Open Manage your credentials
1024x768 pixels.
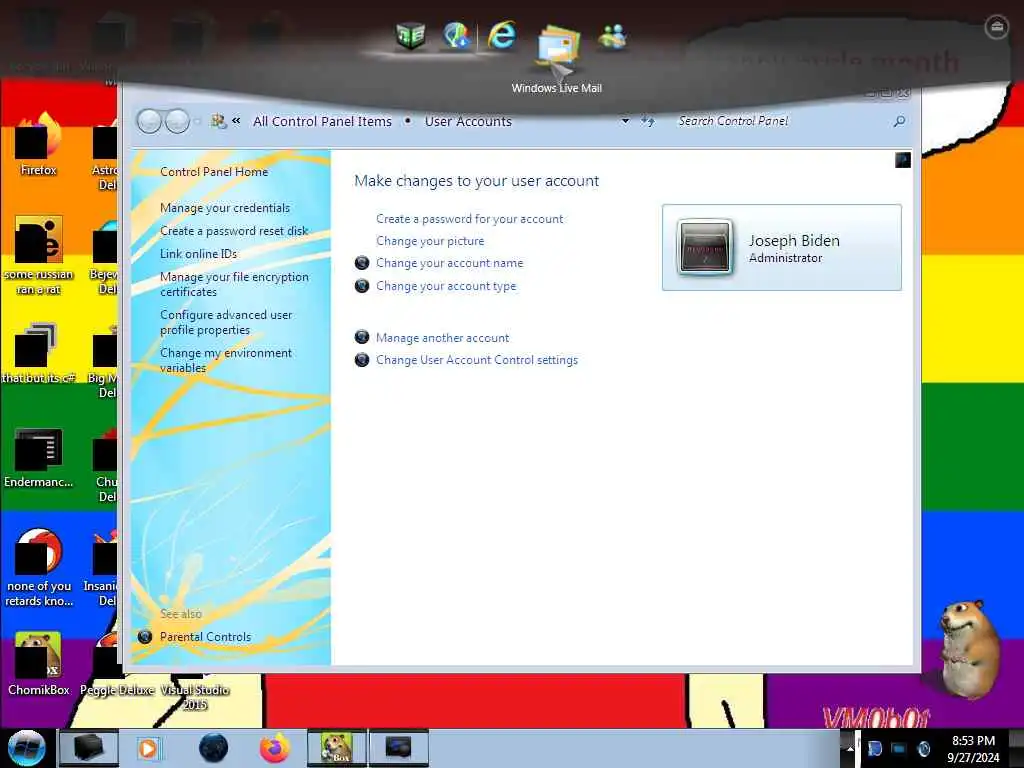click(225, 208)
